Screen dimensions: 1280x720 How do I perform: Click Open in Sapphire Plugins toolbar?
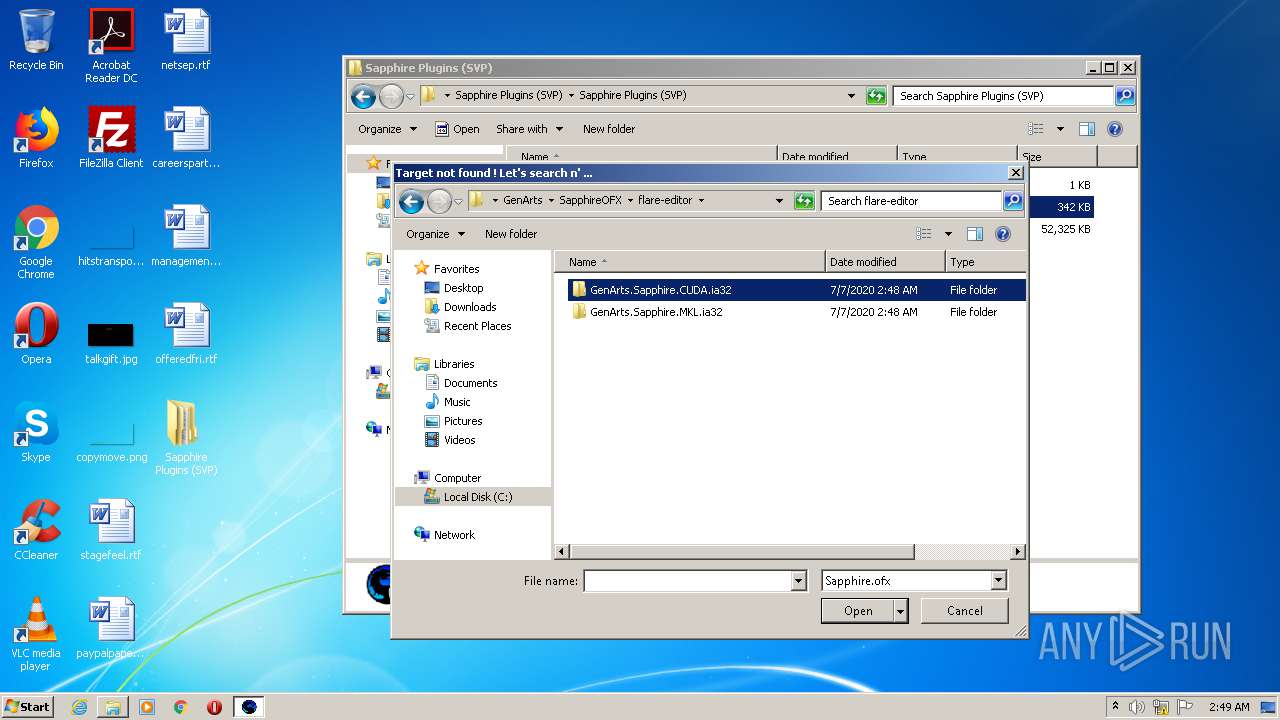(x=458, y=129)
